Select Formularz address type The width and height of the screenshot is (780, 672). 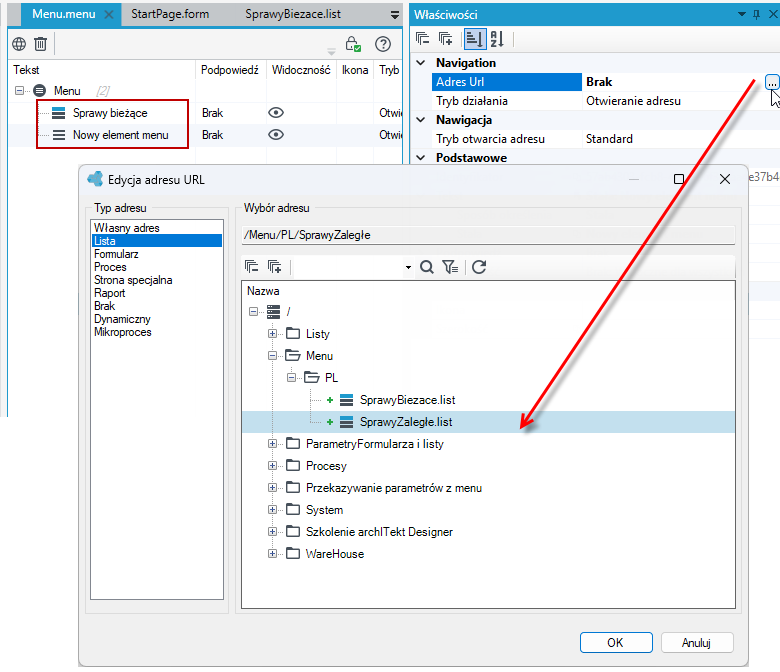coord(116,254)
